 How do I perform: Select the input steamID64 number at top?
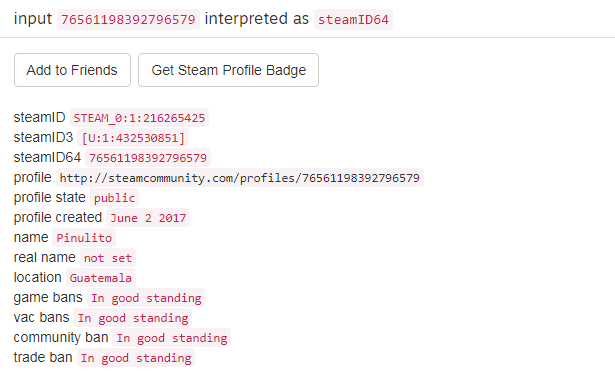tap(128, 19)
